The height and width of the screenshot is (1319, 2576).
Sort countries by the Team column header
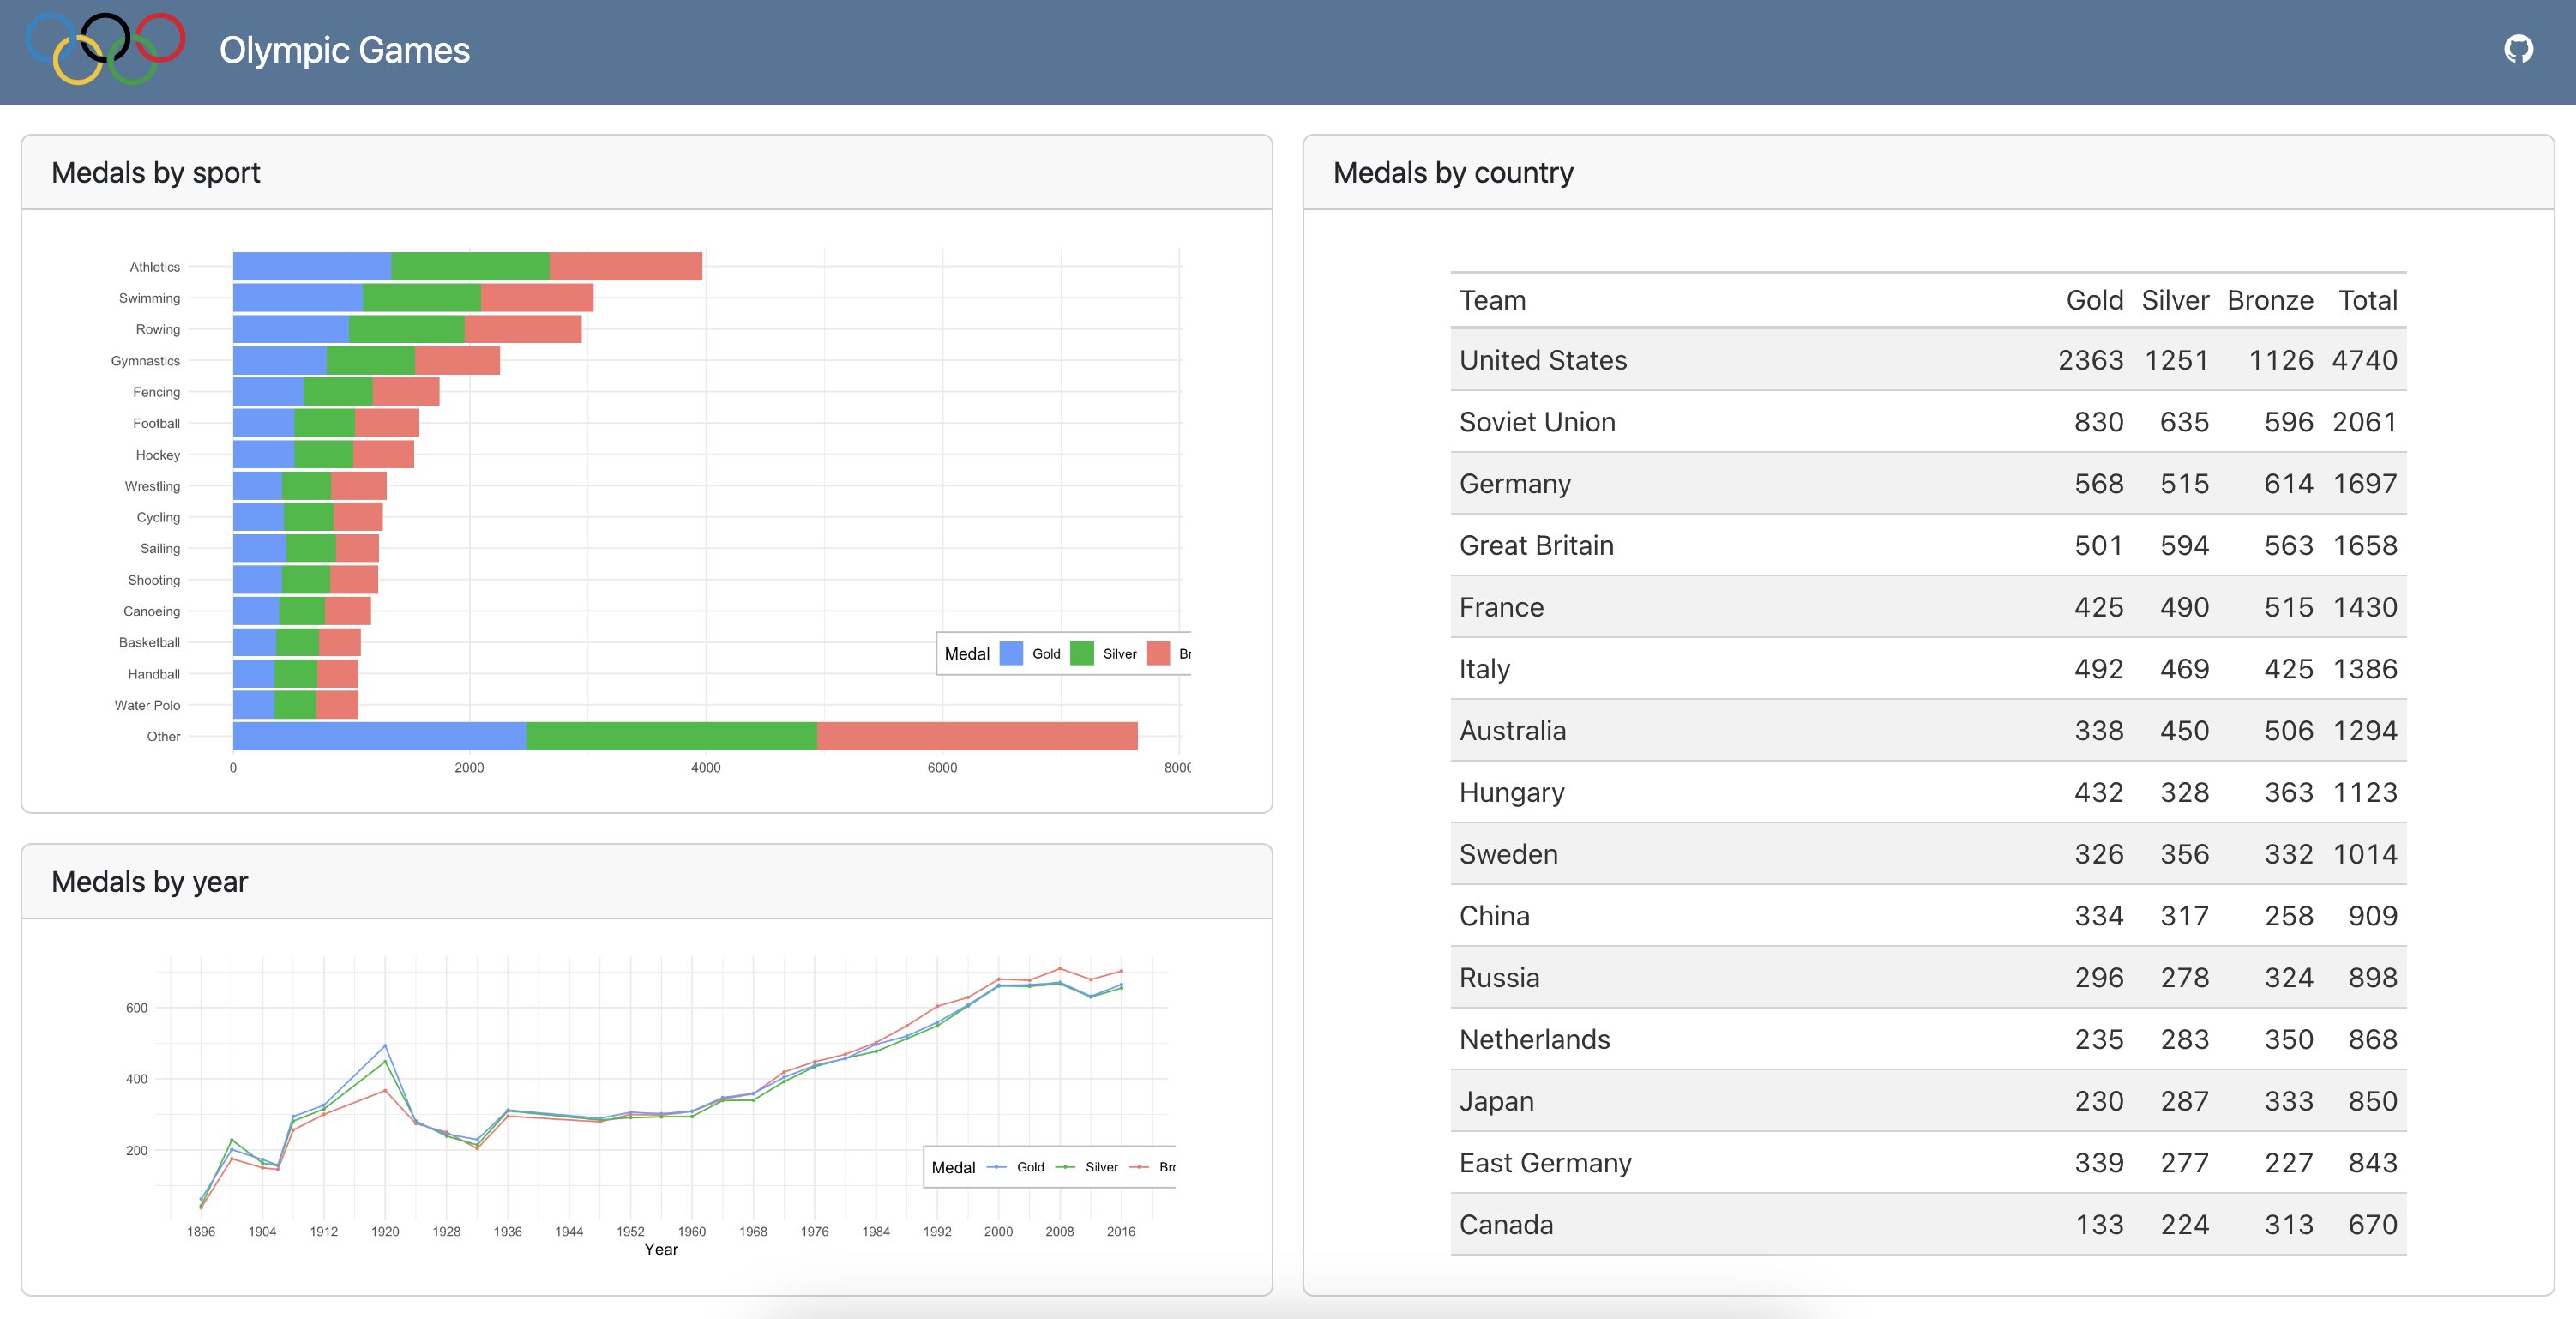point(1492,299)
